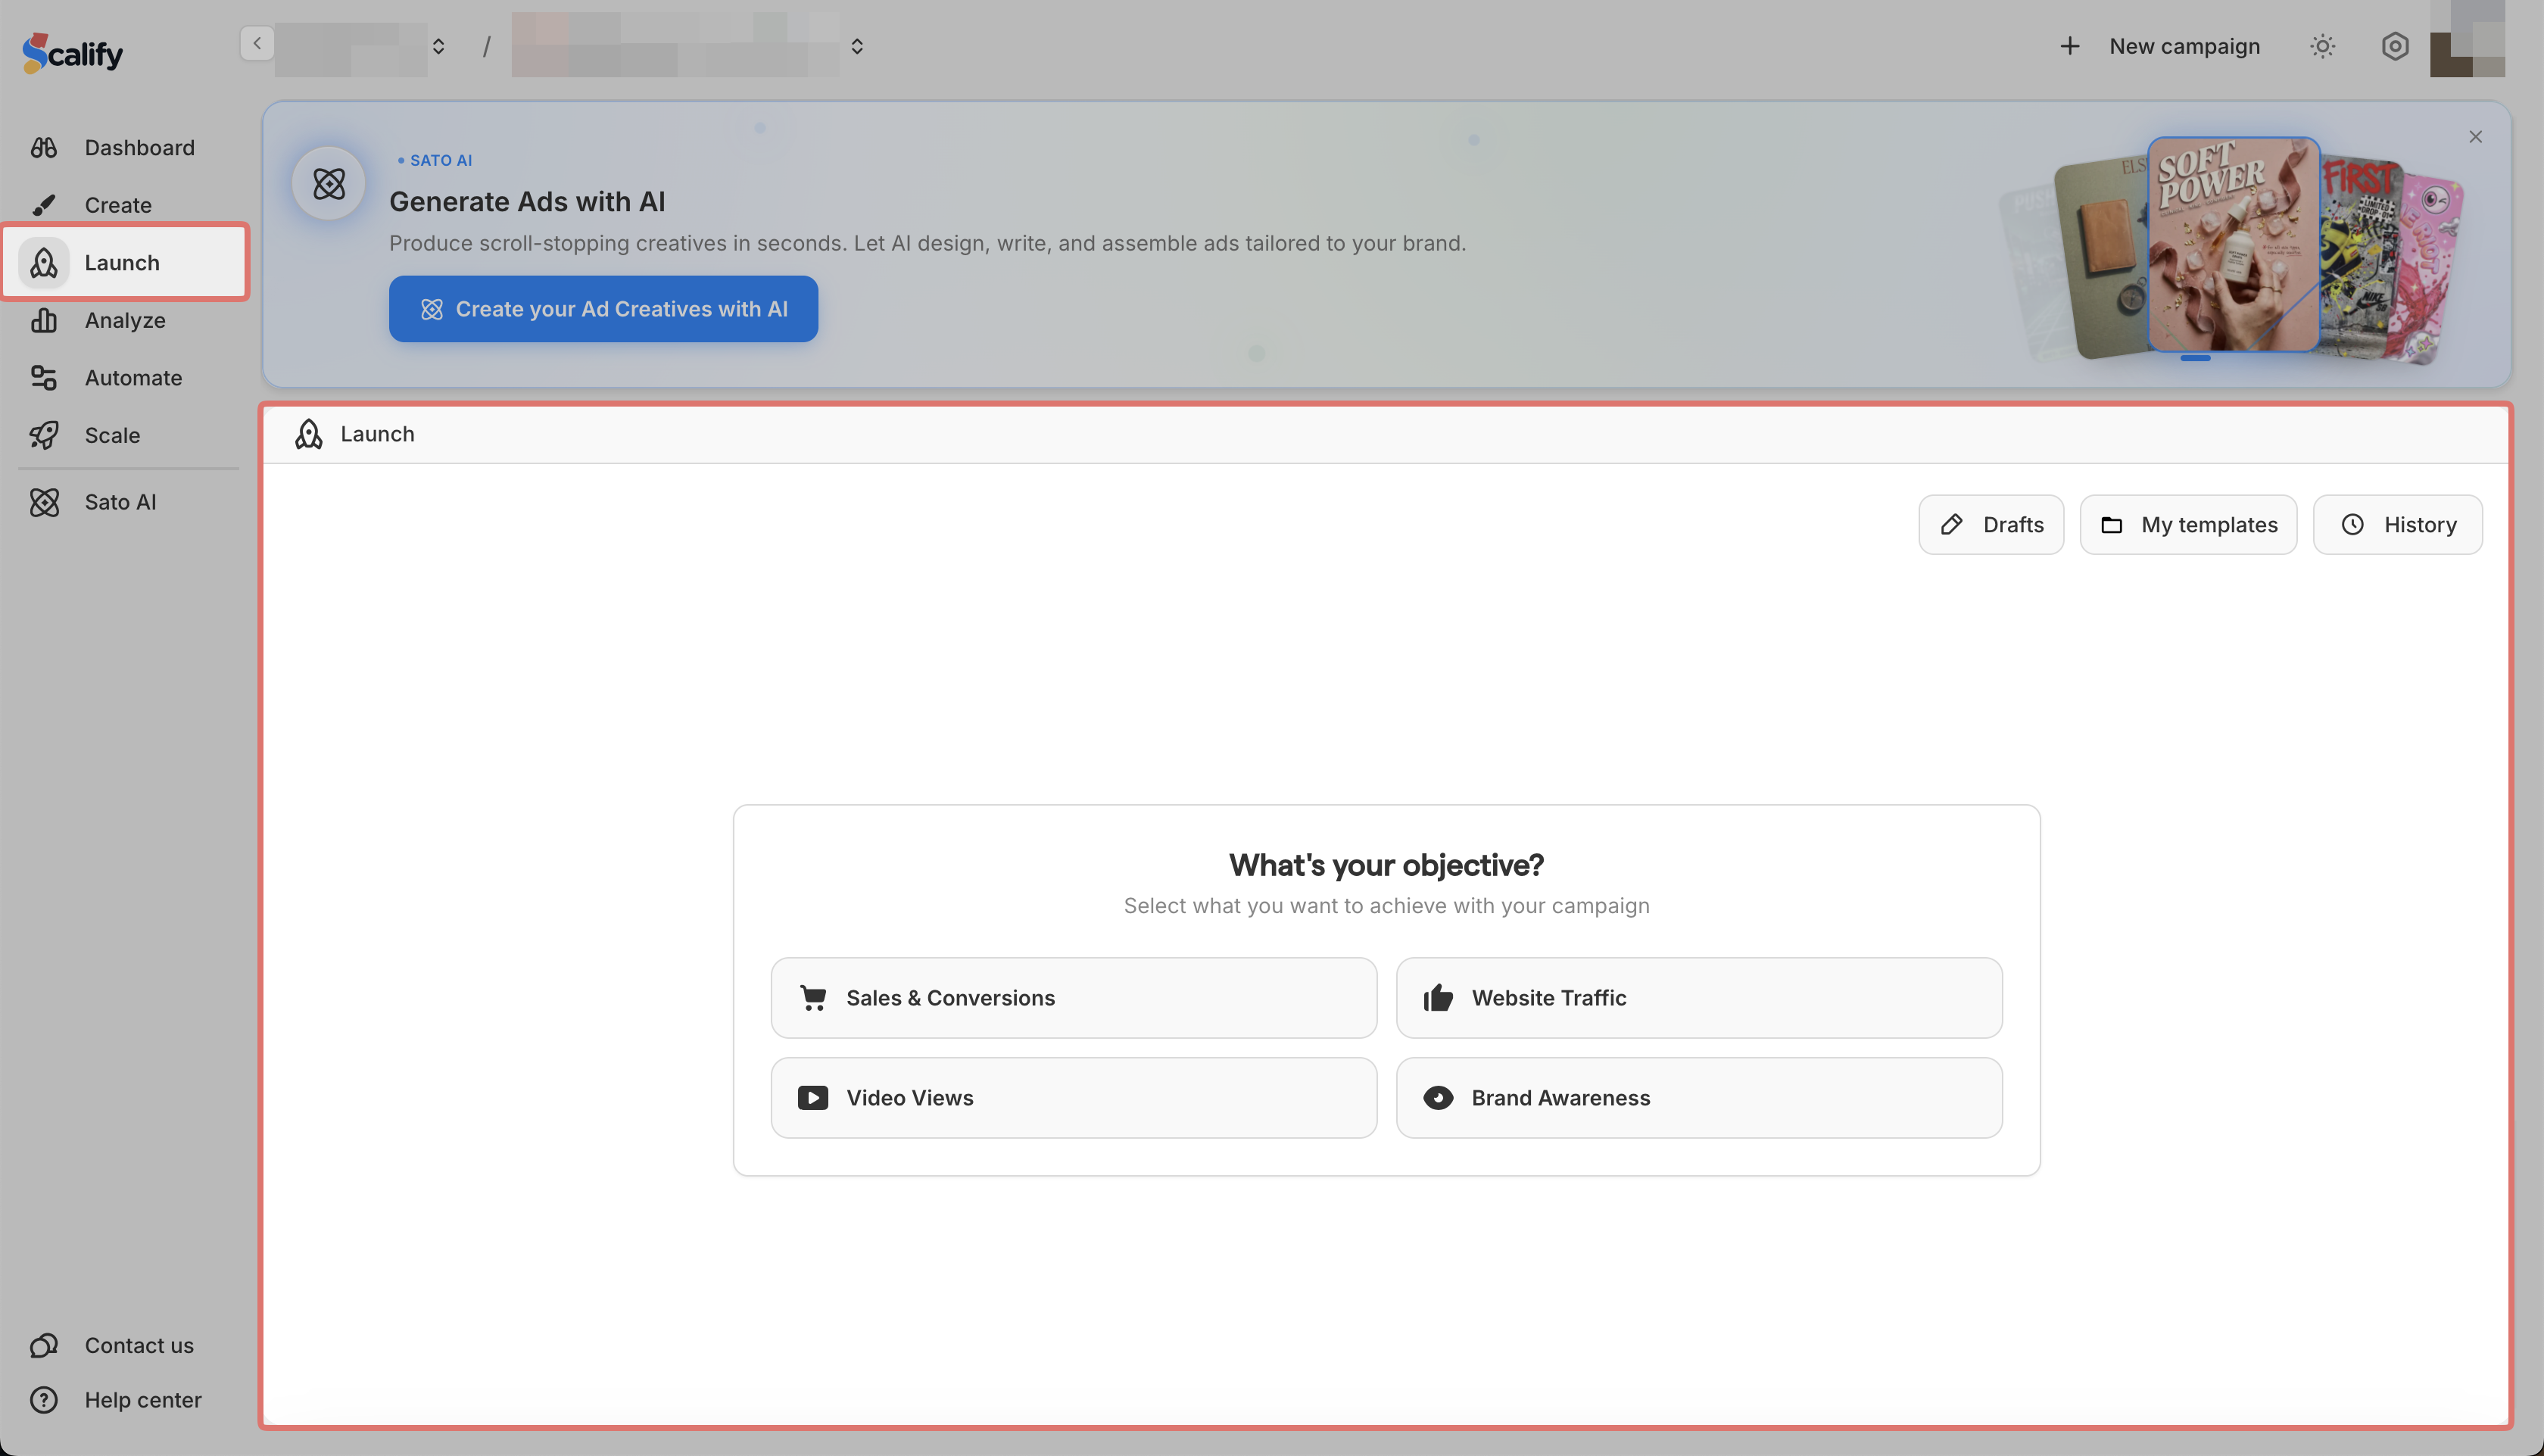Select the Create paintbrush icon
2544x1456 pixels.
[x=43, y=205]
